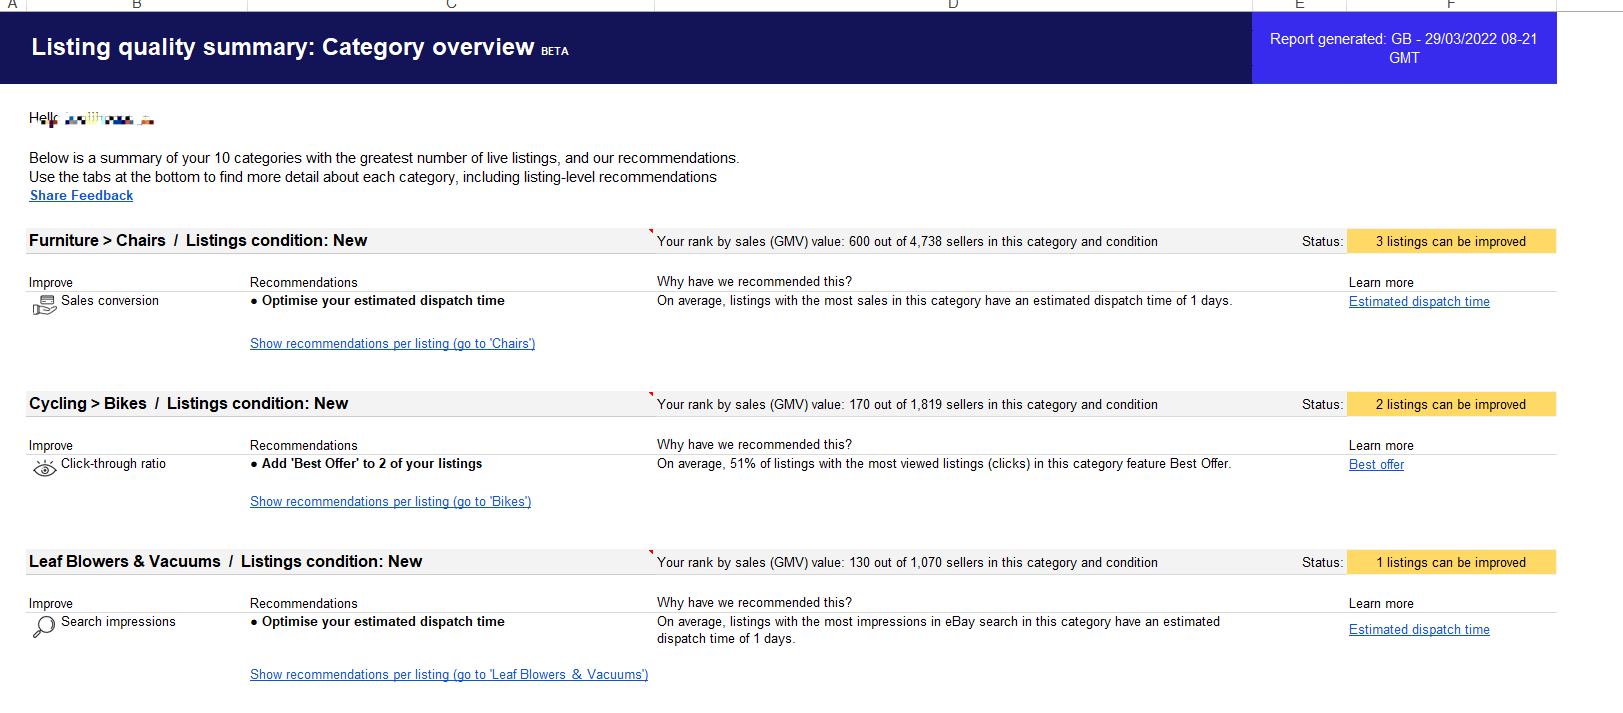The image size is (1623, 713).
Task: Select the '3 listings can be improved' status cell
Action: pyautogui.click(x=1451, y=242)
